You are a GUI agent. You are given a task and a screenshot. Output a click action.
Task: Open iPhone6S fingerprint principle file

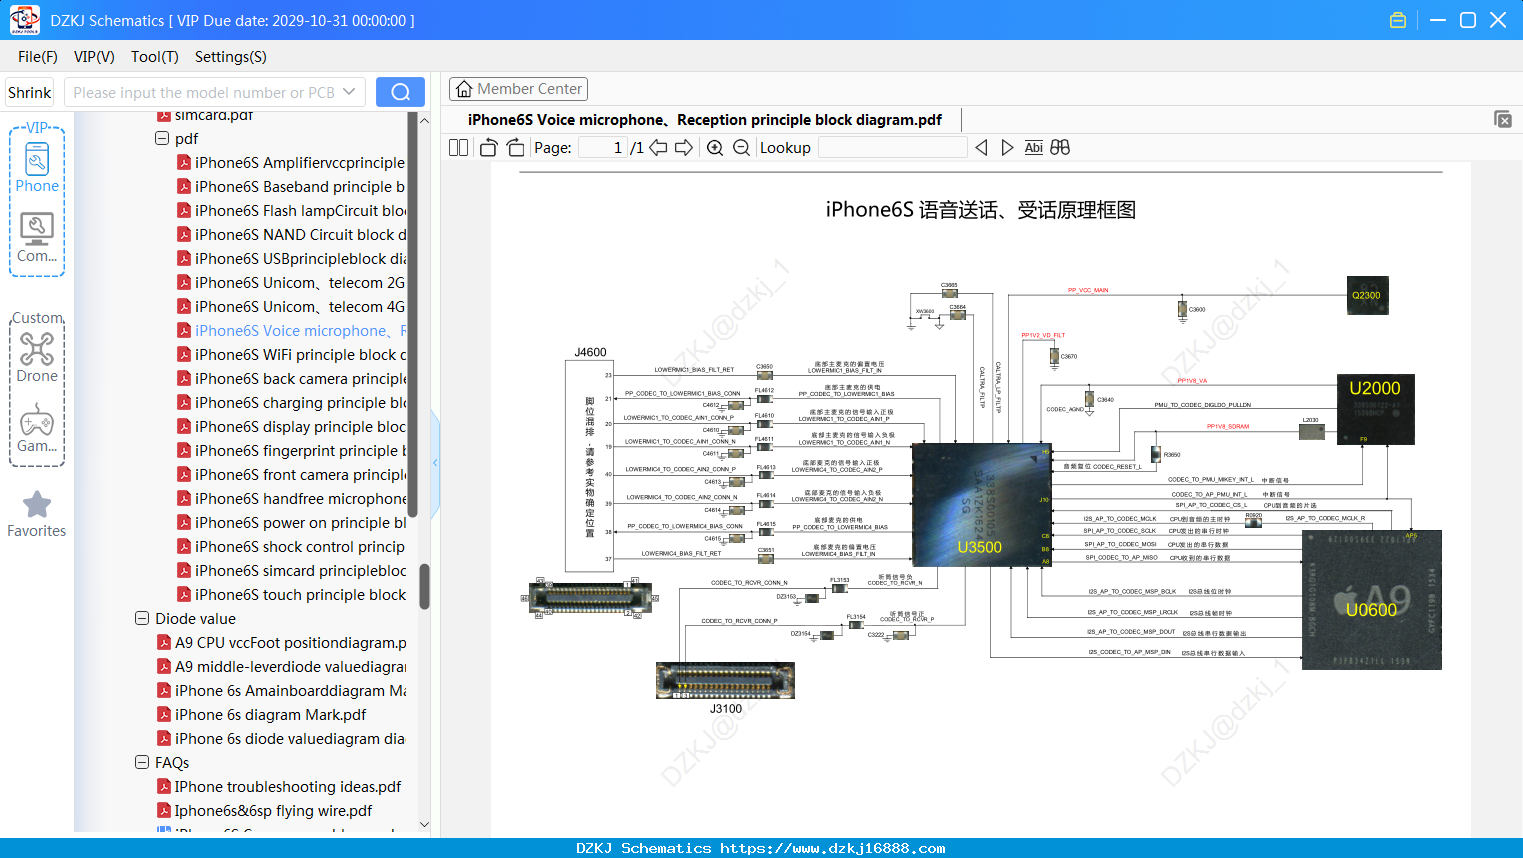300,451
